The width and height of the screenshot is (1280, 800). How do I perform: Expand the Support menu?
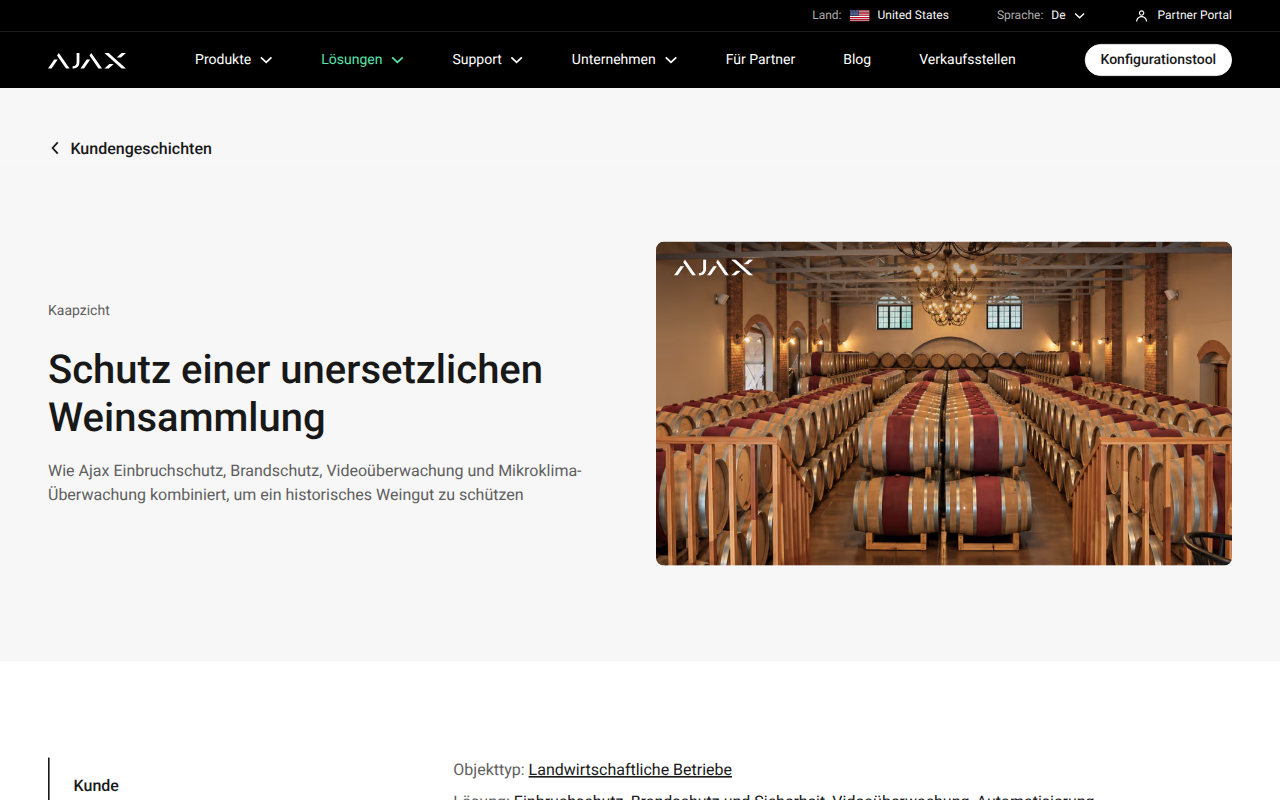pos(487,60)
